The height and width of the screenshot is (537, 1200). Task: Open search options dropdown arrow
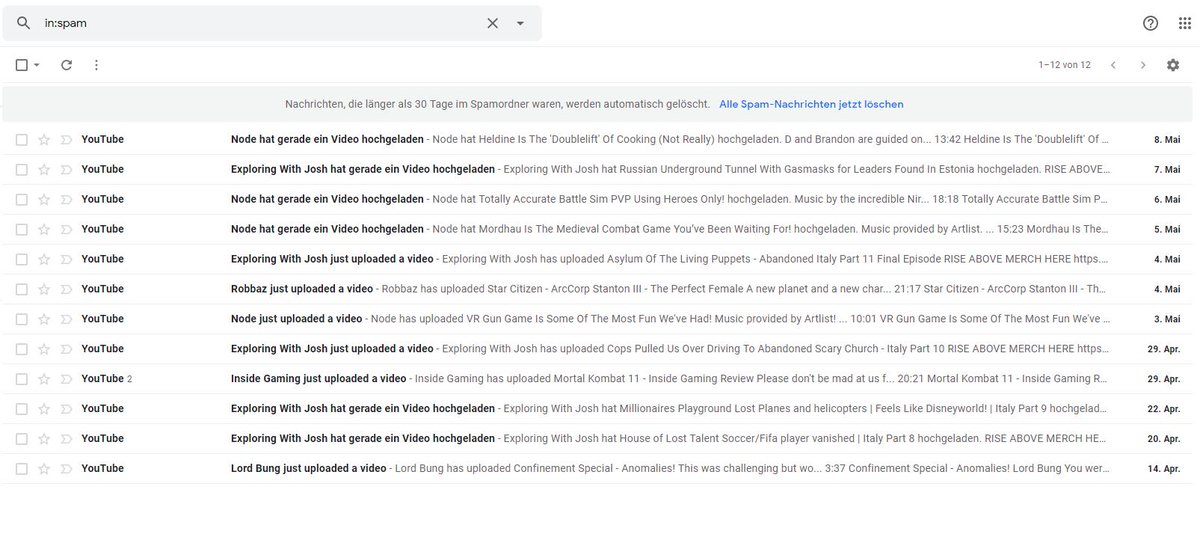[520, 23]
